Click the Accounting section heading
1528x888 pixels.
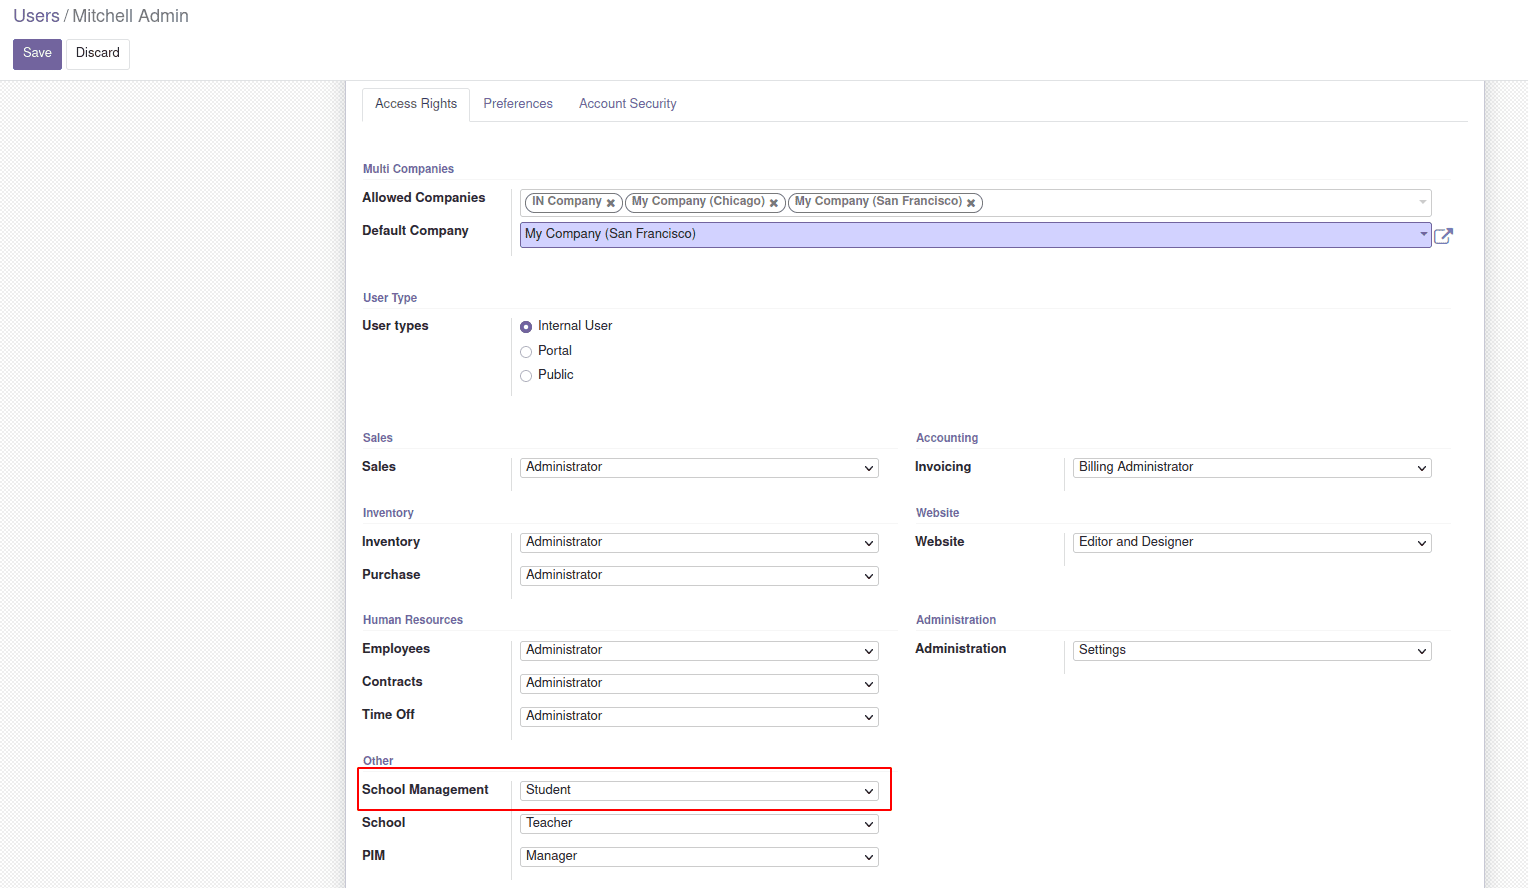(947, 438)
